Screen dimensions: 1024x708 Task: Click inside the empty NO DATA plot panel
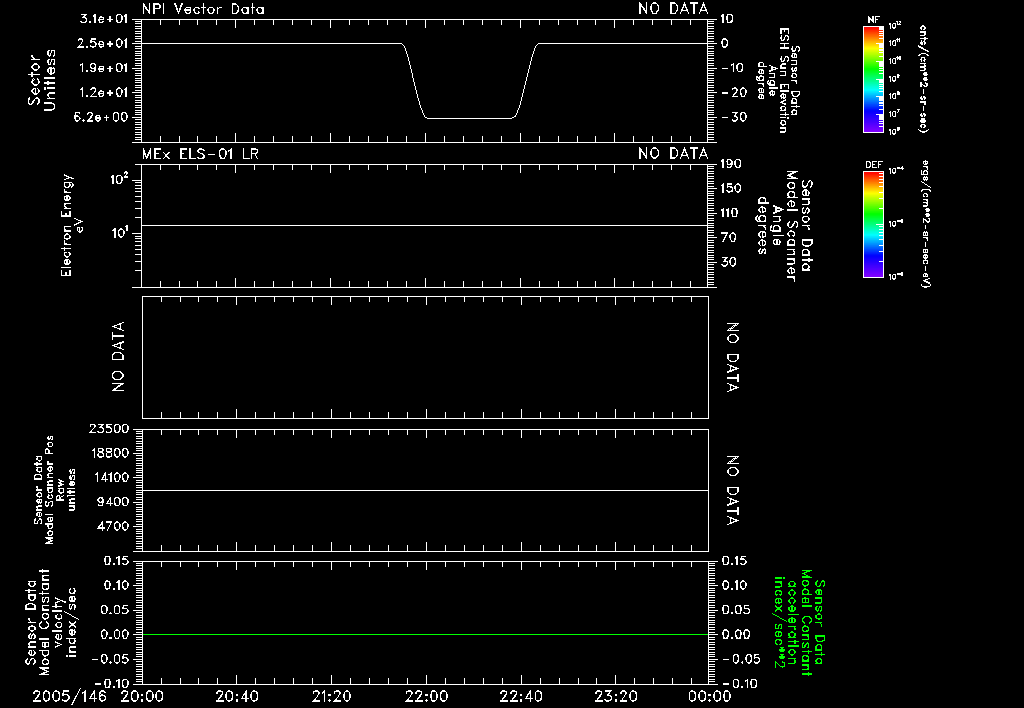click(425, 357)
